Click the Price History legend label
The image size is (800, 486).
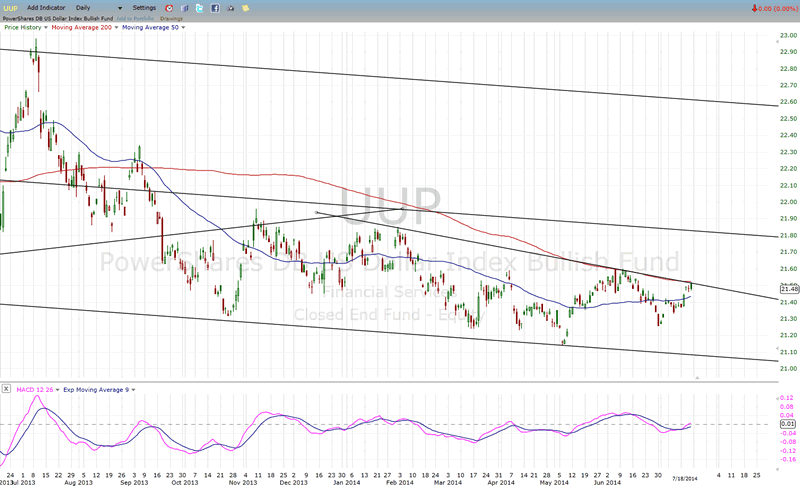[x=23, y=28]
